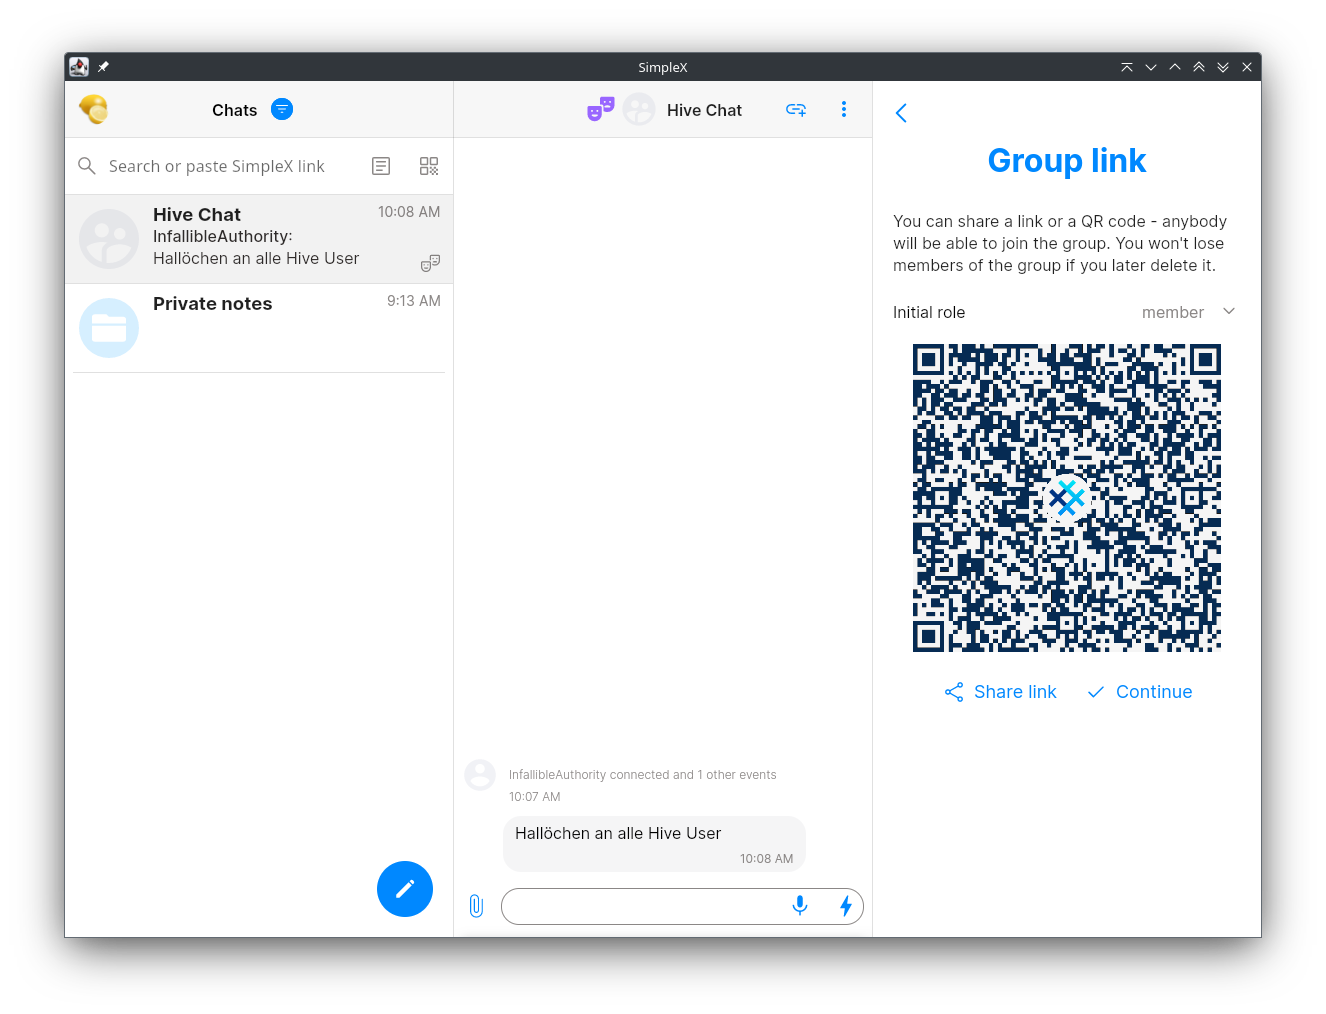The height and width of the screenshot is (1014, 1326).
Task: Expand the 'InfallibleAuthority connected' events item
Action: click(x=642, y=775)
